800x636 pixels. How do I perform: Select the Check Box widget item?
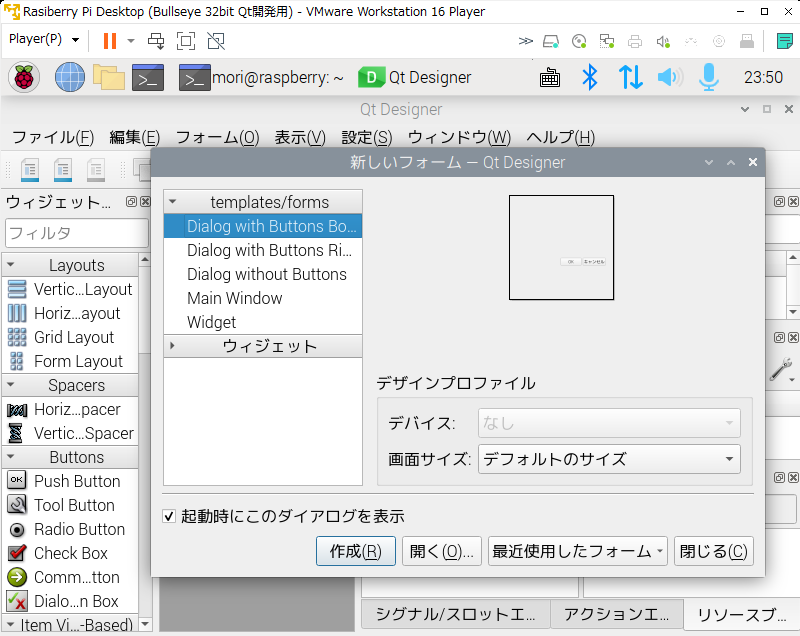pos(70,553)
